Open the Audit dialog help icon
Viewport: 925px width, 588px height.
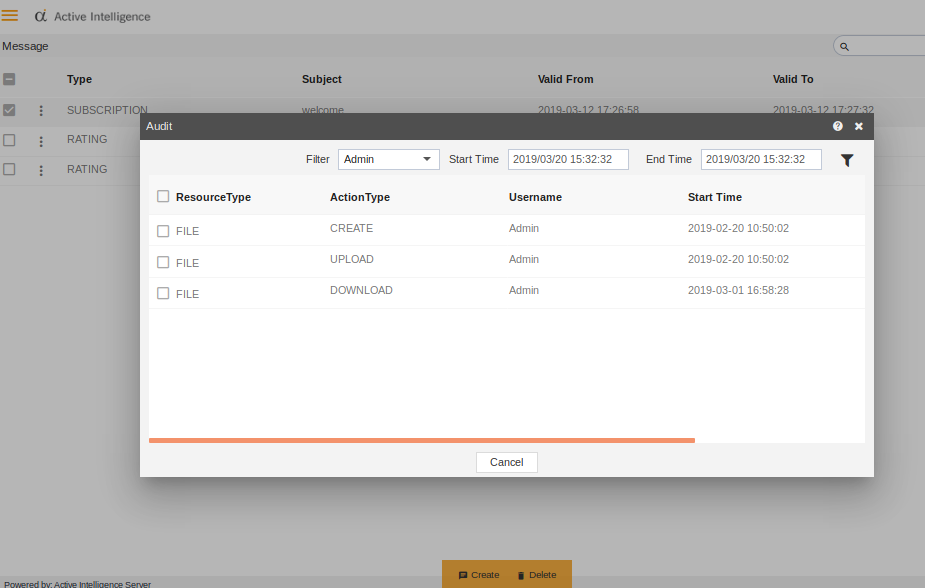[838, 126]
